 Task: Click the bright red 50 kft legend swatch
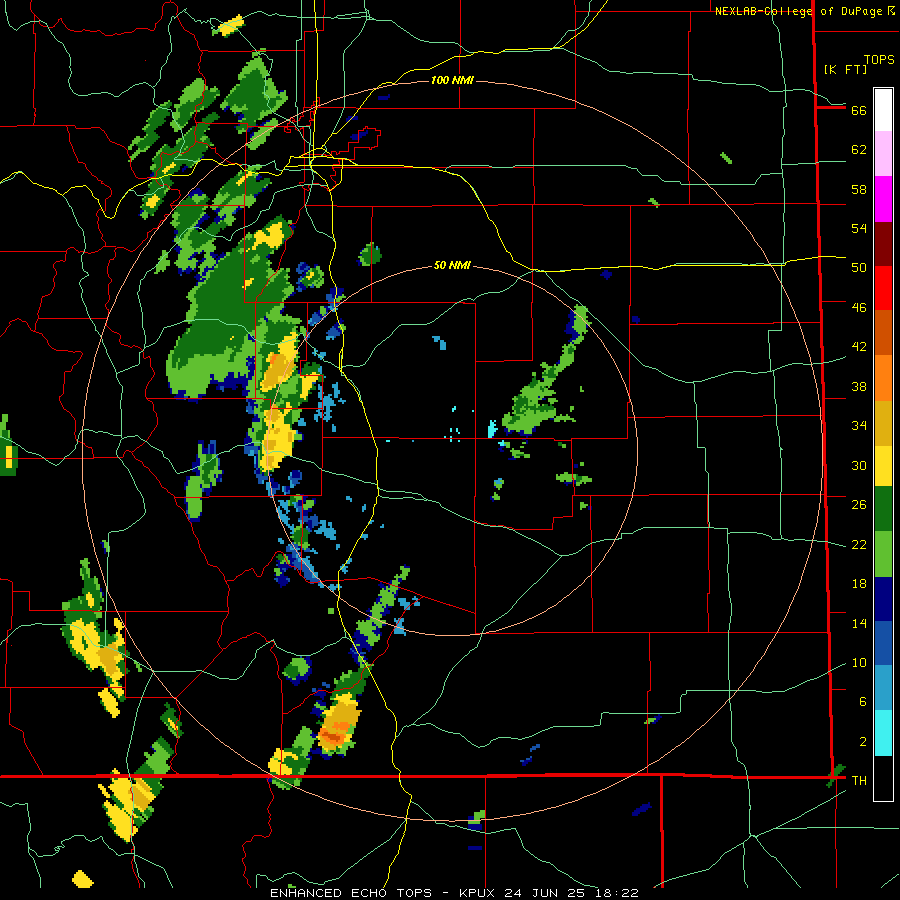click(883, 288)
